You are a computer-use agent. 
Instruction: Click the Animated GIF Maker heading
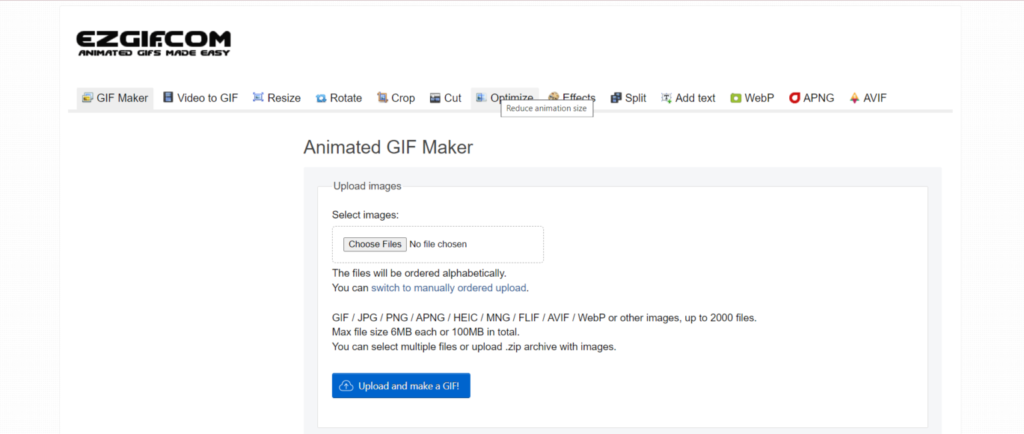387,147
